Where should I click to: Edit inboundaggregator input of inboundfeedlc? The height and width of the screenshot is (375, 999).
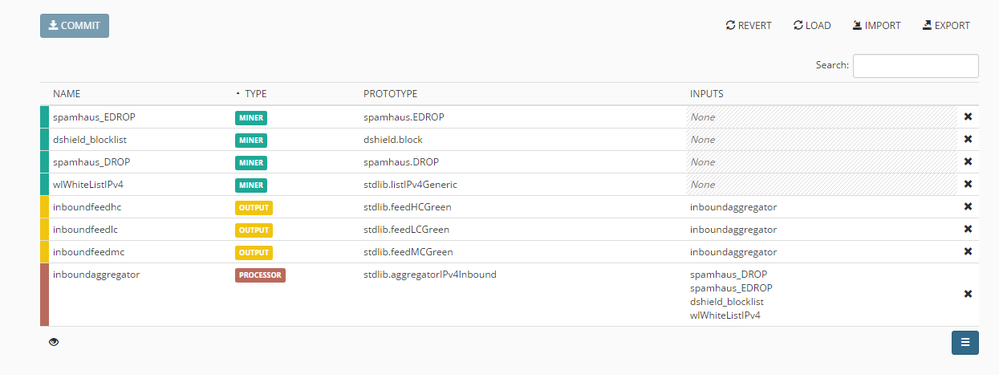[x=733, y=229]
